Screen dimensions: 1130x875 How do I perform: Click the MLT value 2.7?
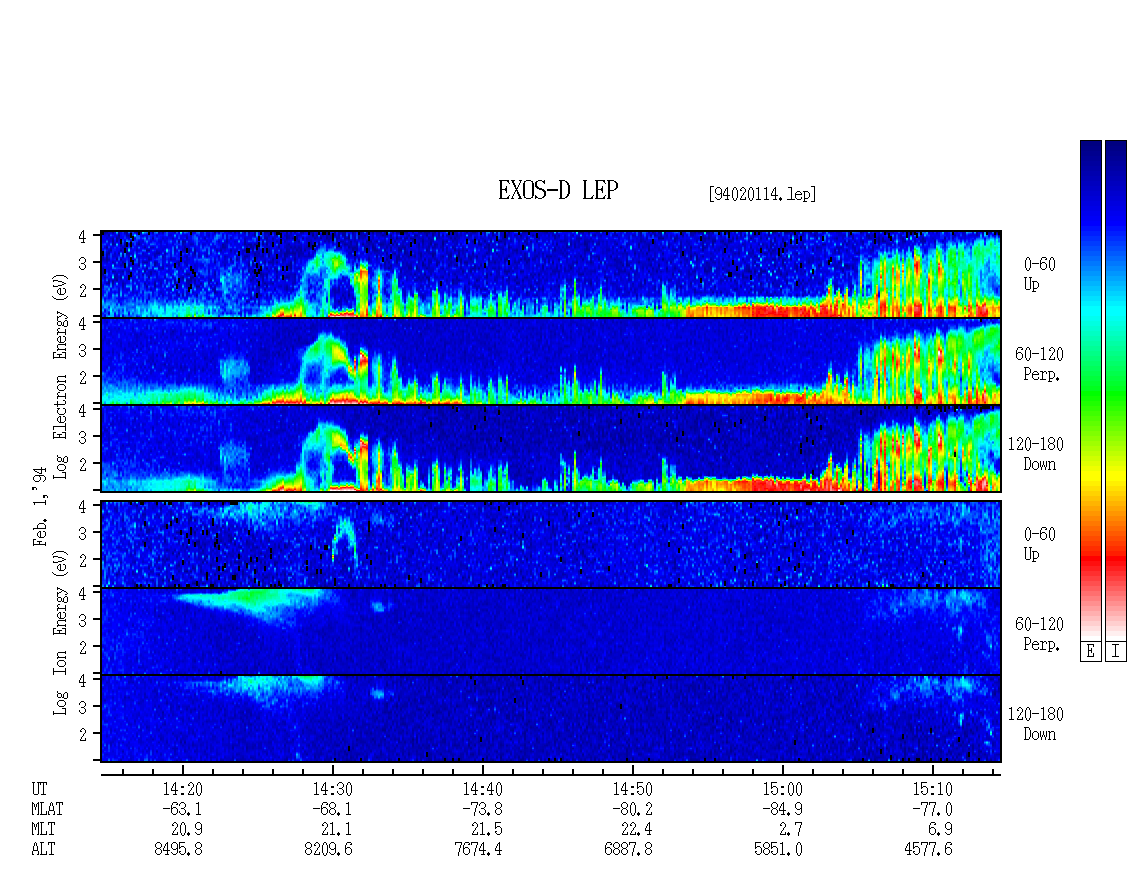791,829
